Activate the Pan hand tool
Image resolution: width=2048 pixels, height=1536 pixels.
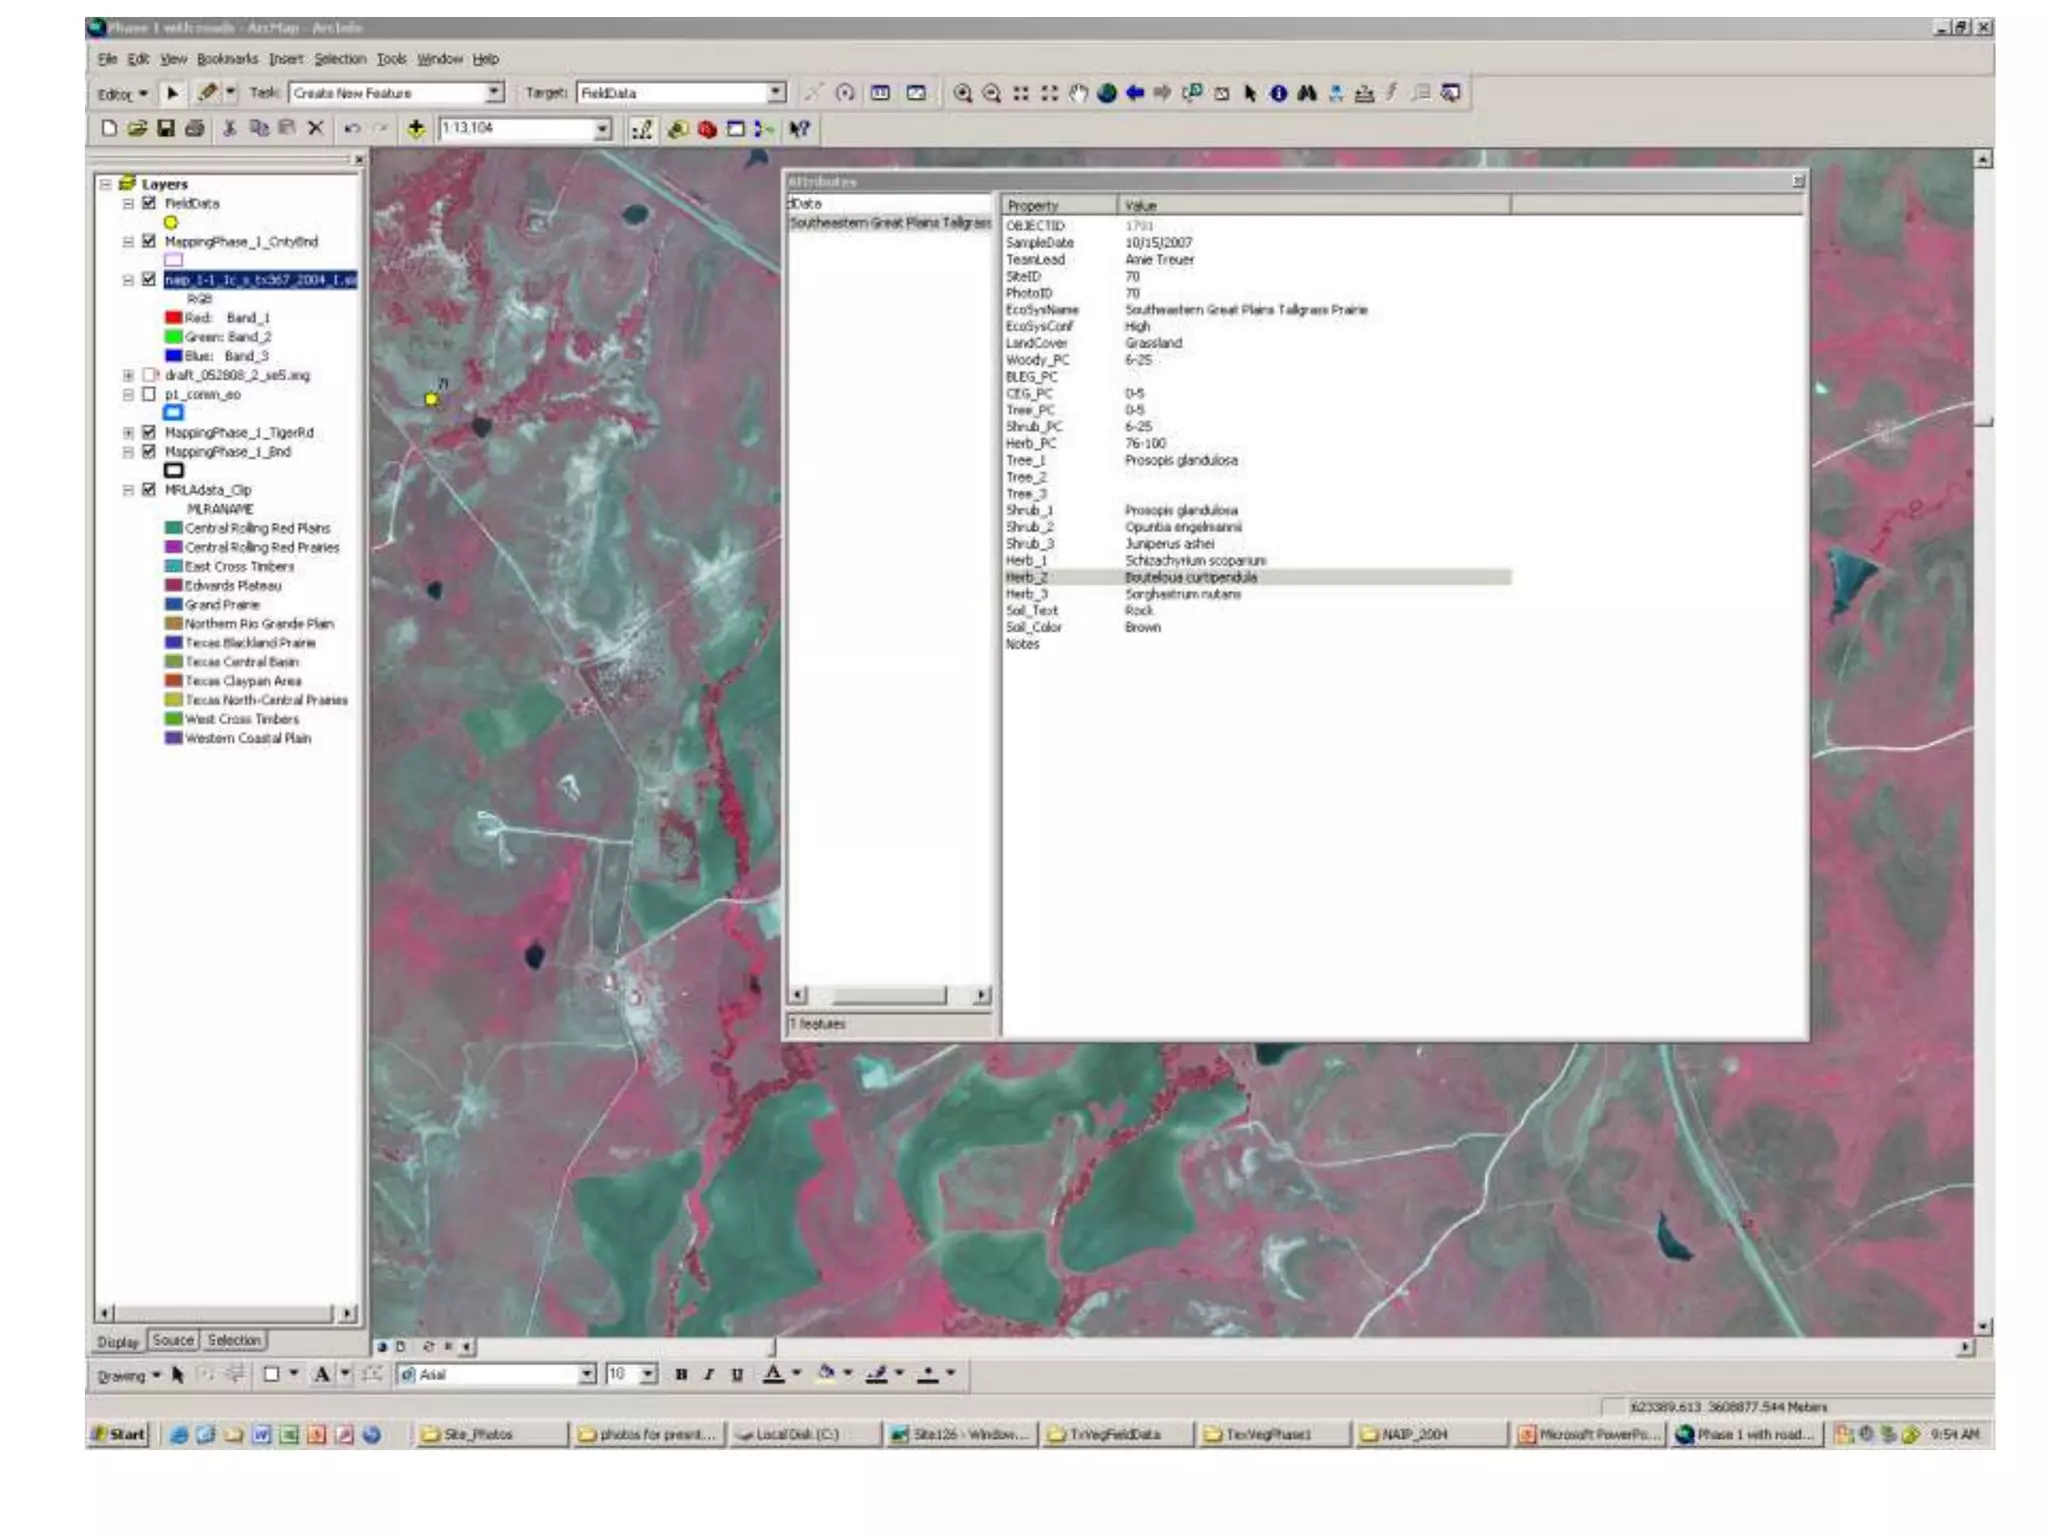tap(1078, 93)
